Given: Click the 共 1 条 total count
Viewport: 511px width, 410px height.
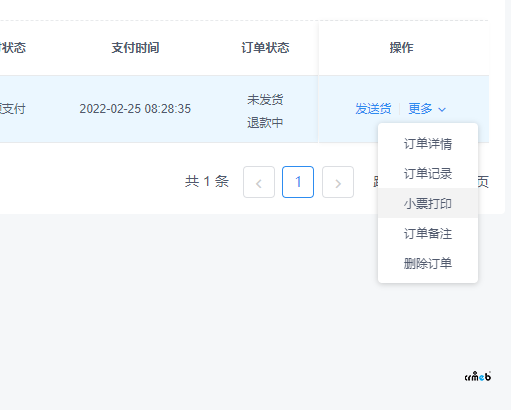Looking at the screenshot, I should pos(207,182).
